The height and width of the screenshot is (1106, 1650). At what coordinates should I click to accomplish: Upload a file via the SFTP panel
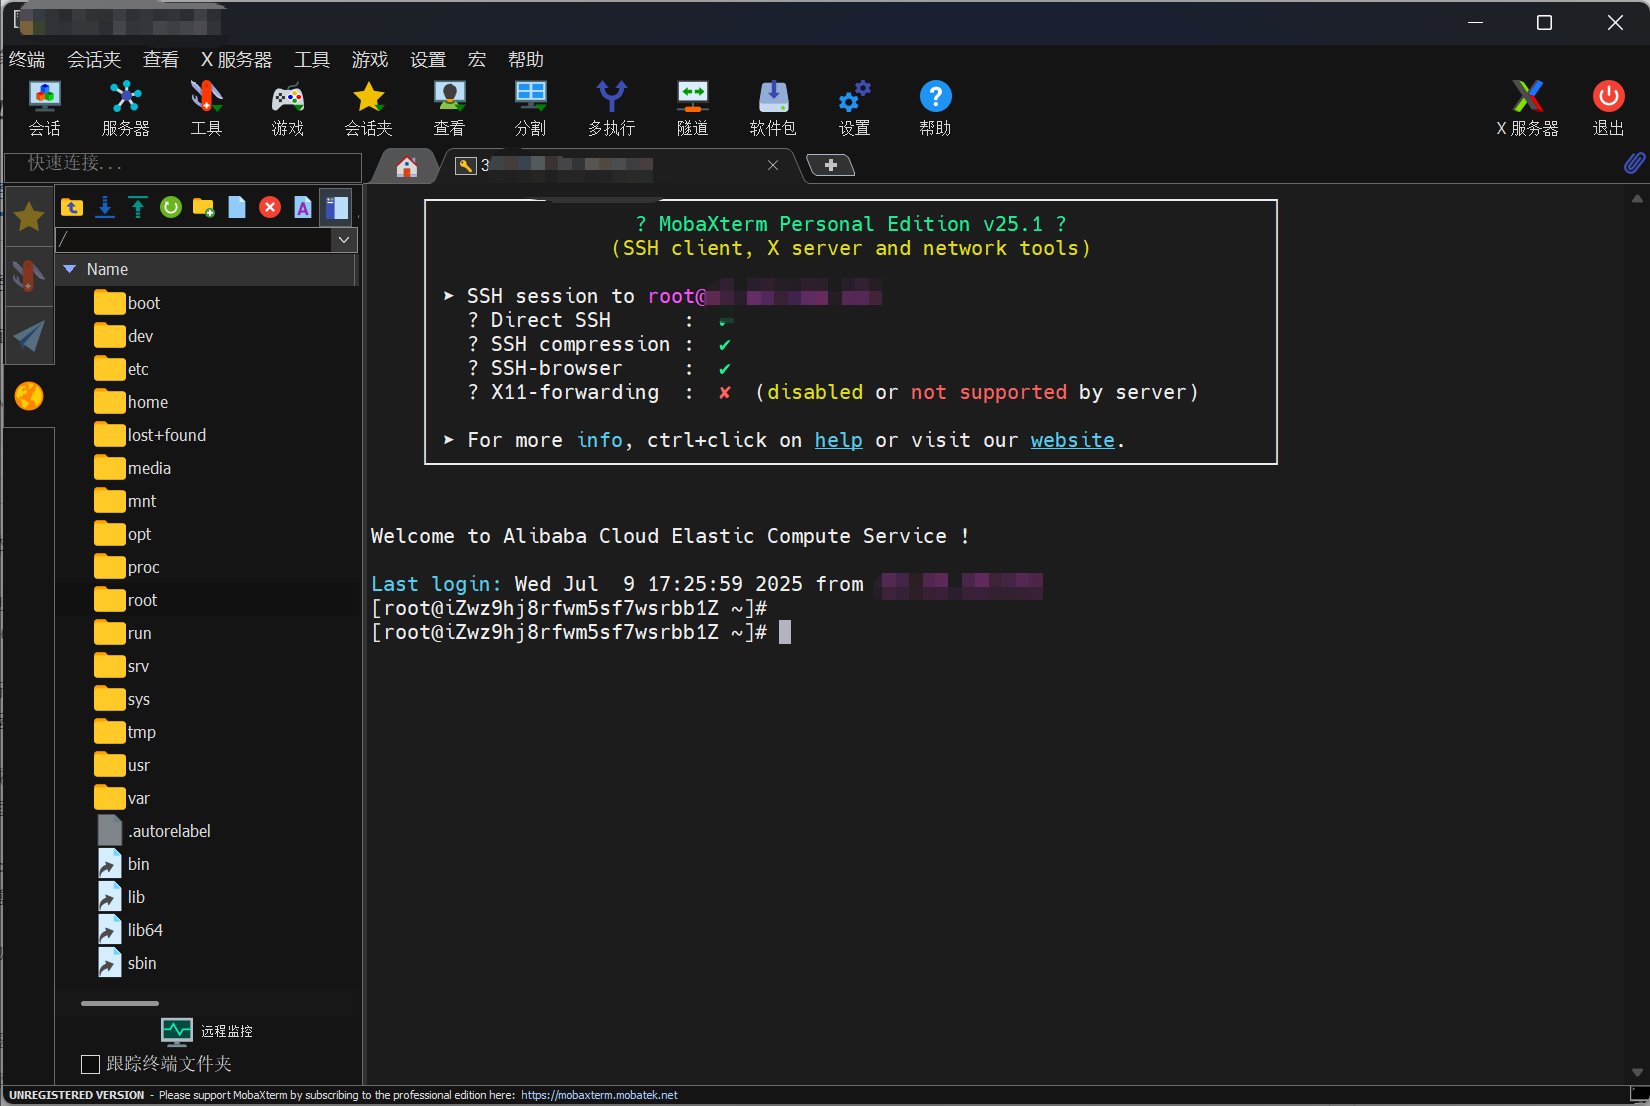tap(137, 207)
